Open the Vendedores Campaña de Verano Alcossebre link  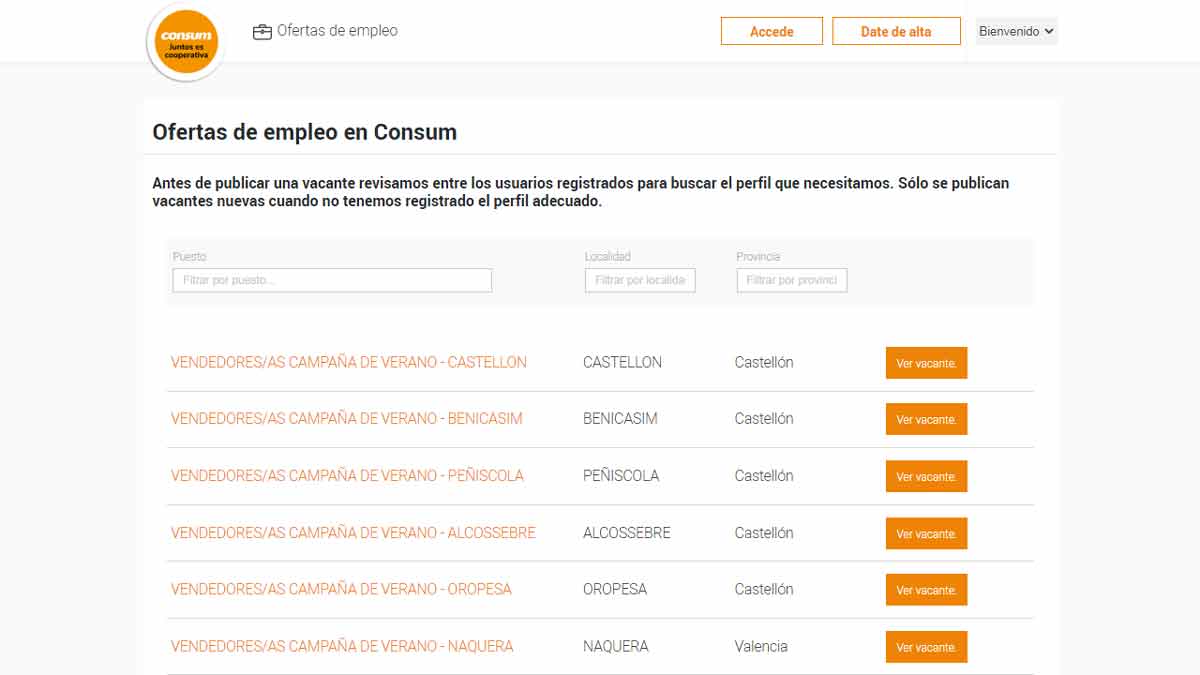coord(353,533)
